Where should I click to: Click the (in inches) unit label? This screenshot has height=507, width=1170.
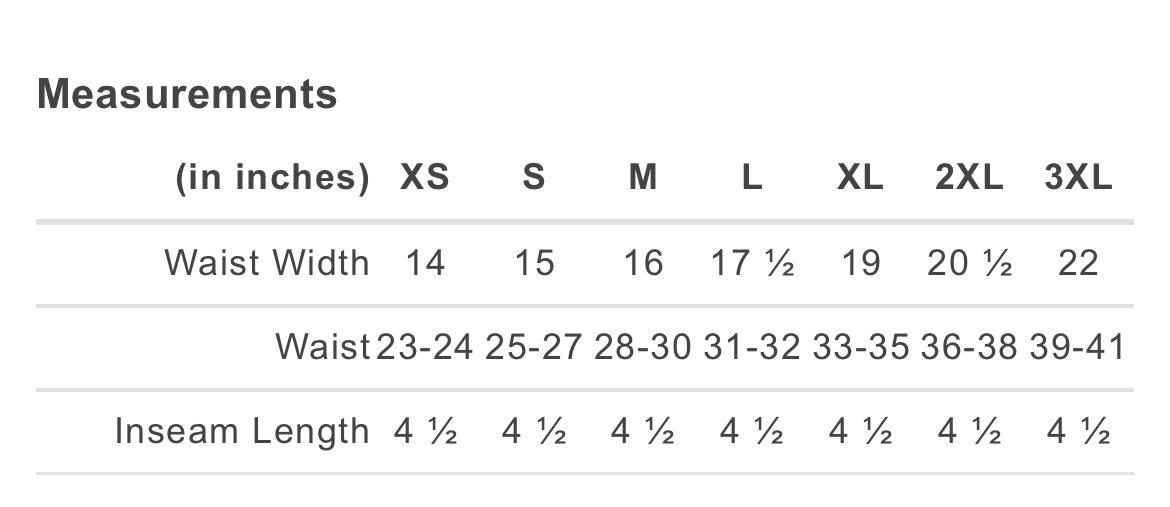click(x=272, y=178)
